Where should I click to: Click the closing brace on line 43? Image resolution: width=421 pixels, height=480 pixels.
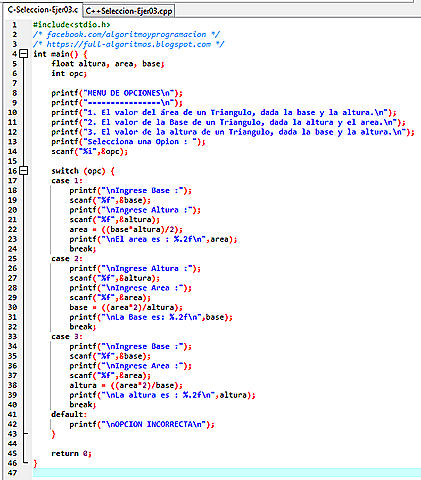(x=53, y=434)
